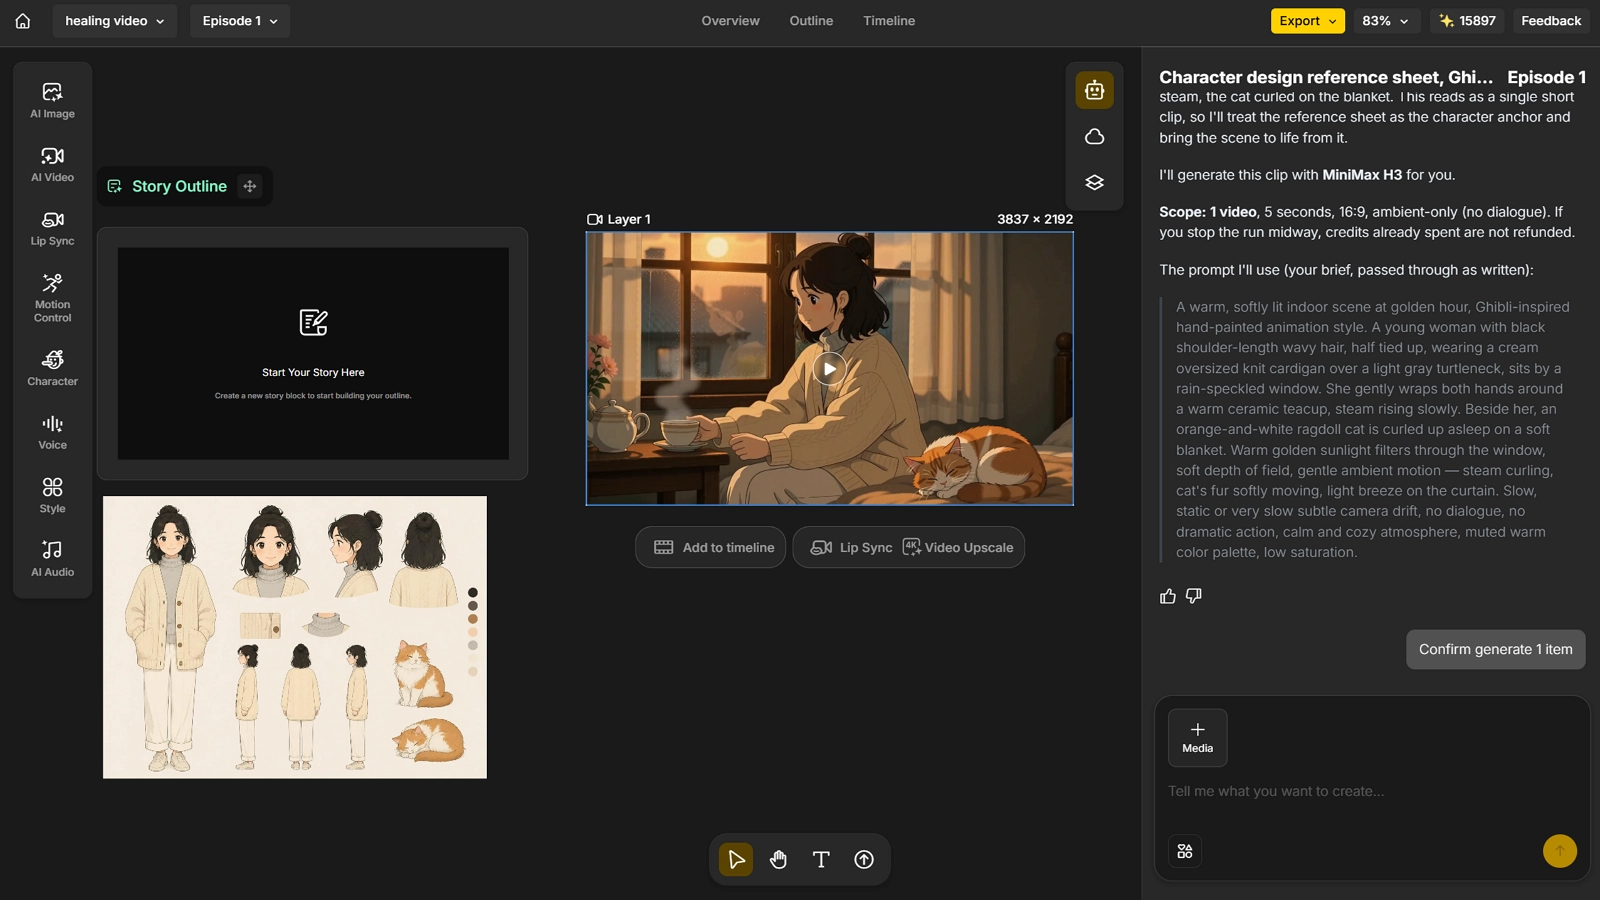This screenshot has width=1600, height=900.
Task: Confirm generate 1 item
Action: click(1495, 649)
